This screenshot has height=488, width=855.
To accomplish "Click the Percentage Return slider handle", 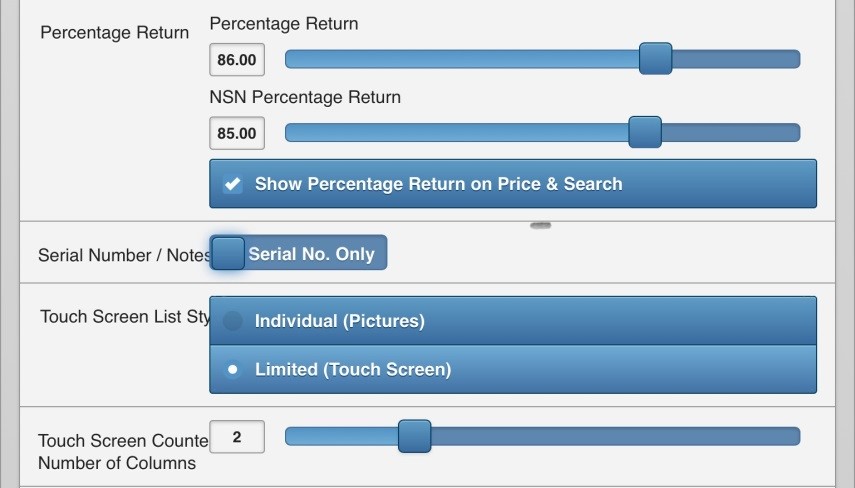I will (x=655, y=59).
